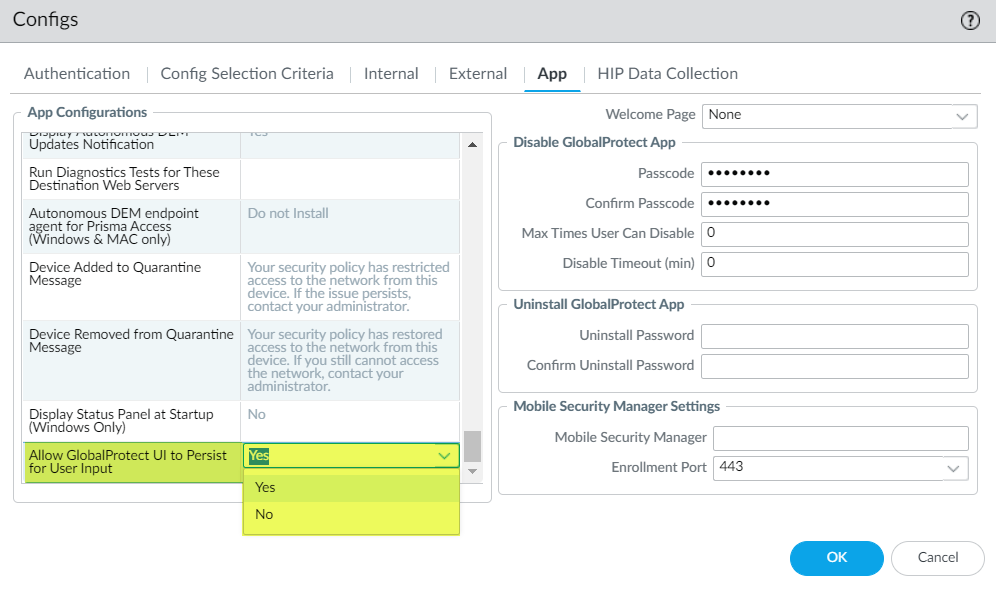This screenshot has height=591, width=996.
Task: Click the Mobile Security Manager field
Action: (x=840, y=438)
